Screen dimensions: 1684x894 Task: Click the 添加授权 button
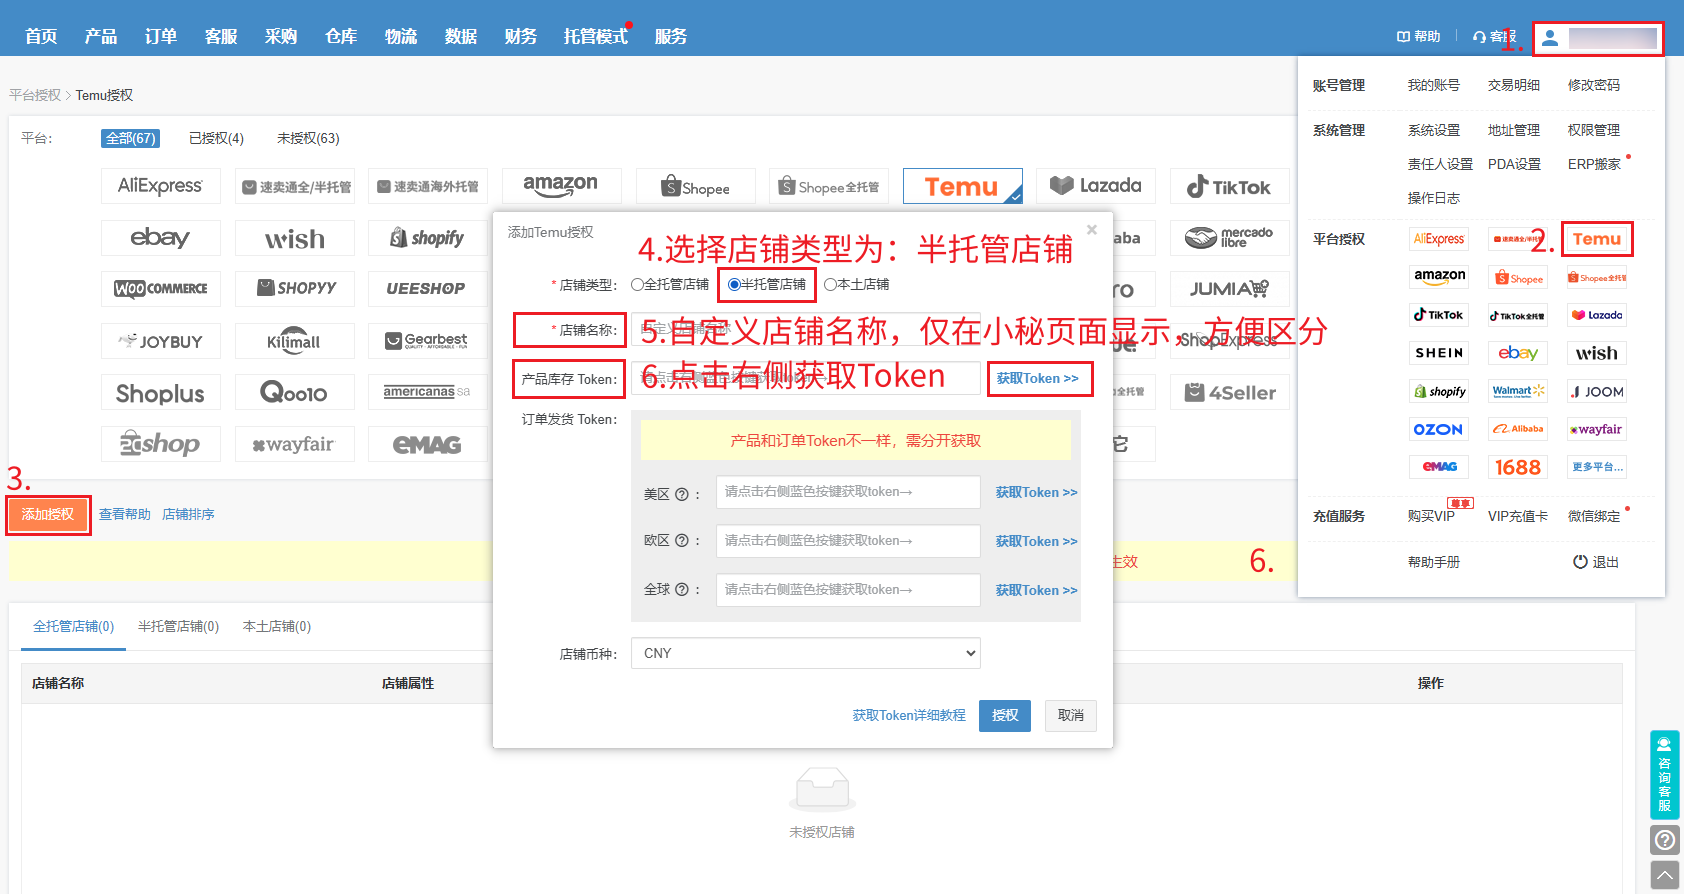pos(48,514)
